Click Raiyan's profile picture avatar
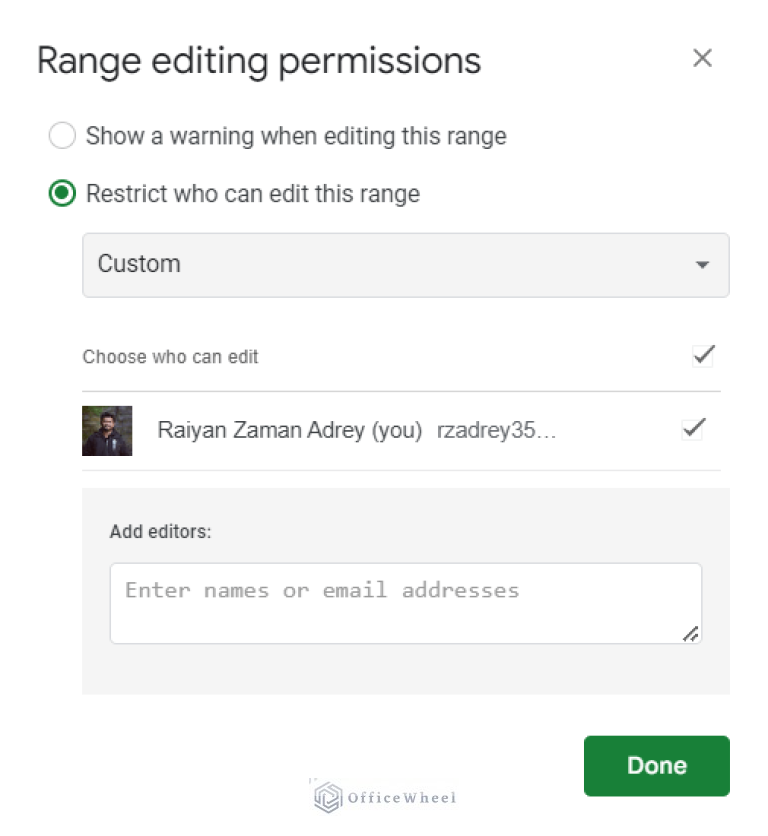768x836 pixels. pyautogui.click(x=107, y=430)
